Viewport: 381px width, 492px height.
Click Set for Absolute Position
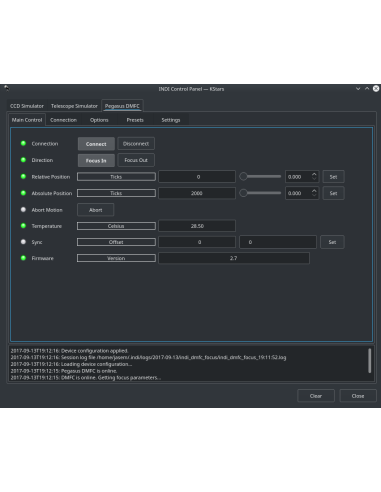click(333, 193)
